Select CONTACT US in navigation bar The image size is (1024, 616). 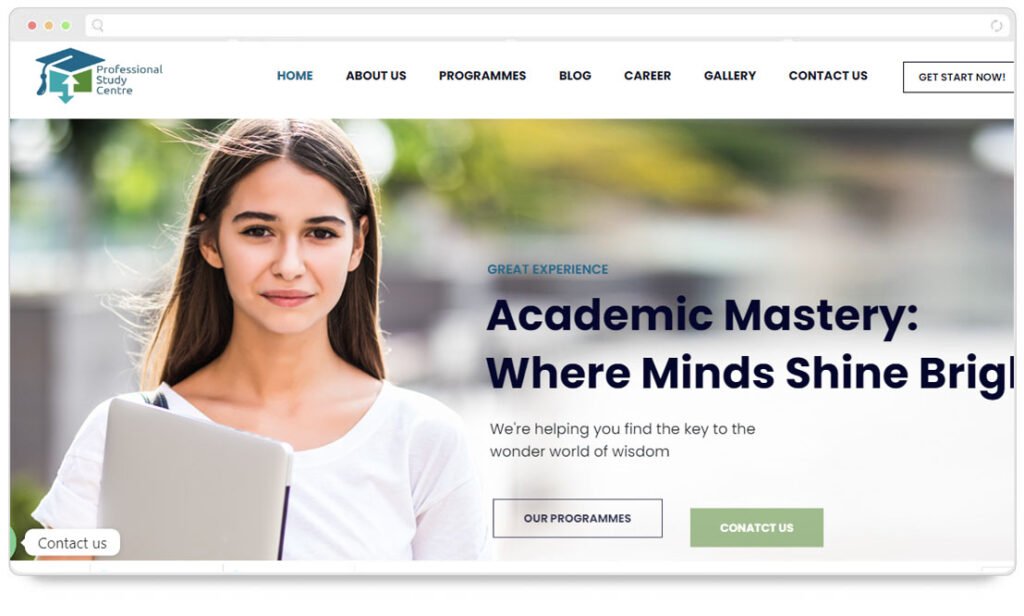point(828,76)
